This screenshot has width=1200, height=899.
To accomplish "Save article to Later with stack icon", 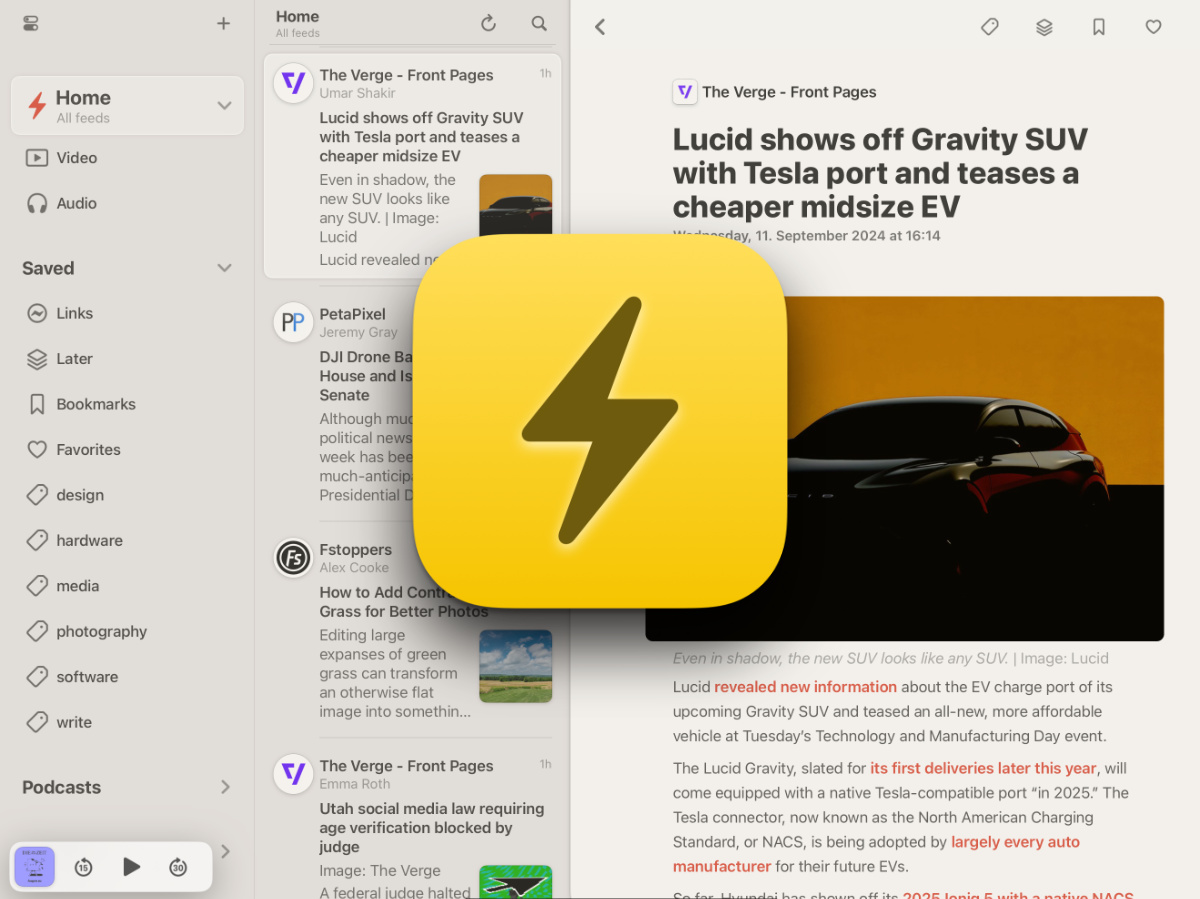I will [x=1044, y=27].
